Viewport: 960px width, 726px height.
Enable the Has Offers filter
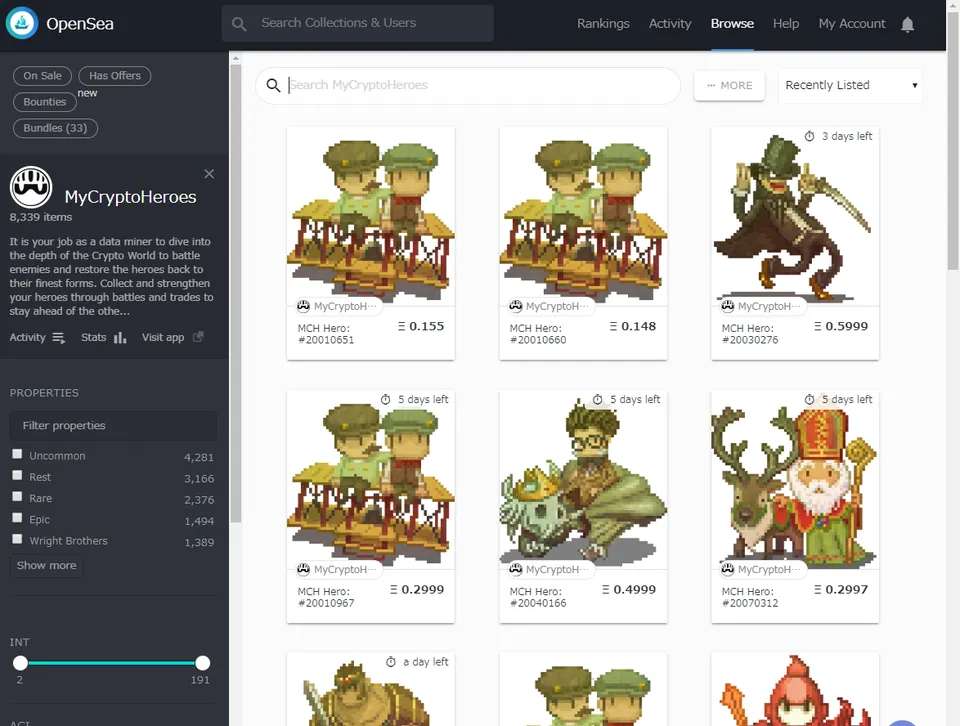[114, 76]
